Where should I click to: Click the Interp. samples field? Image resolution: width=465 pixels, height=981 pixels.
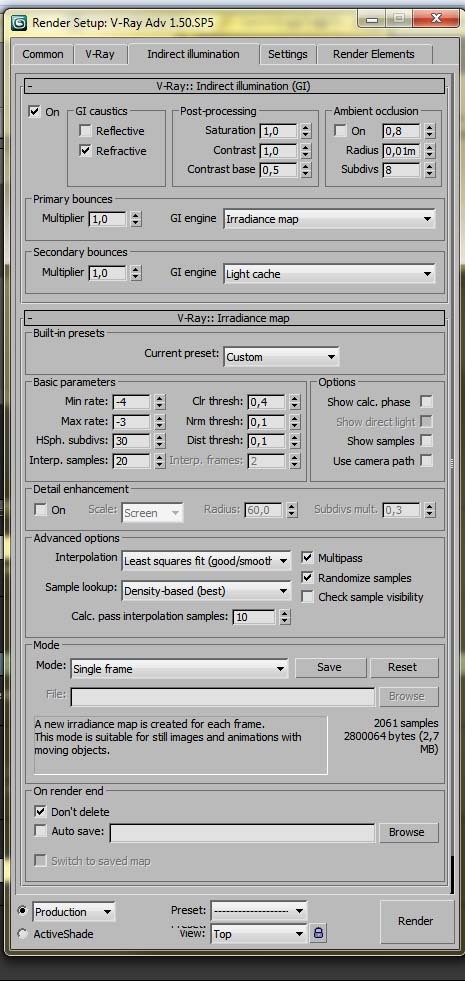pyautogui.click(x=131, y=460)
